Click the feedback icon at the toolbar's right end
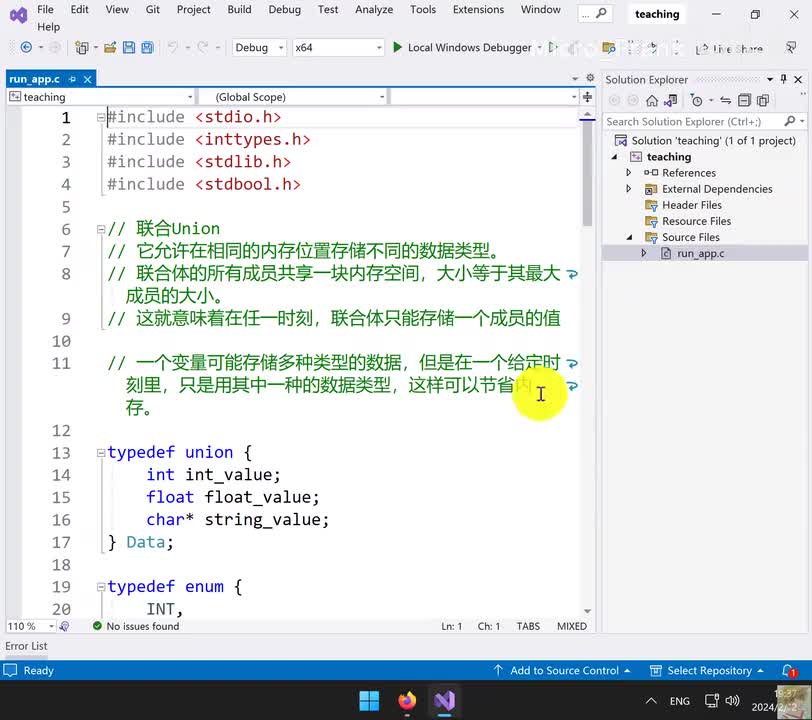Viewport: 812px width, 720px height. tap(791, 48)
